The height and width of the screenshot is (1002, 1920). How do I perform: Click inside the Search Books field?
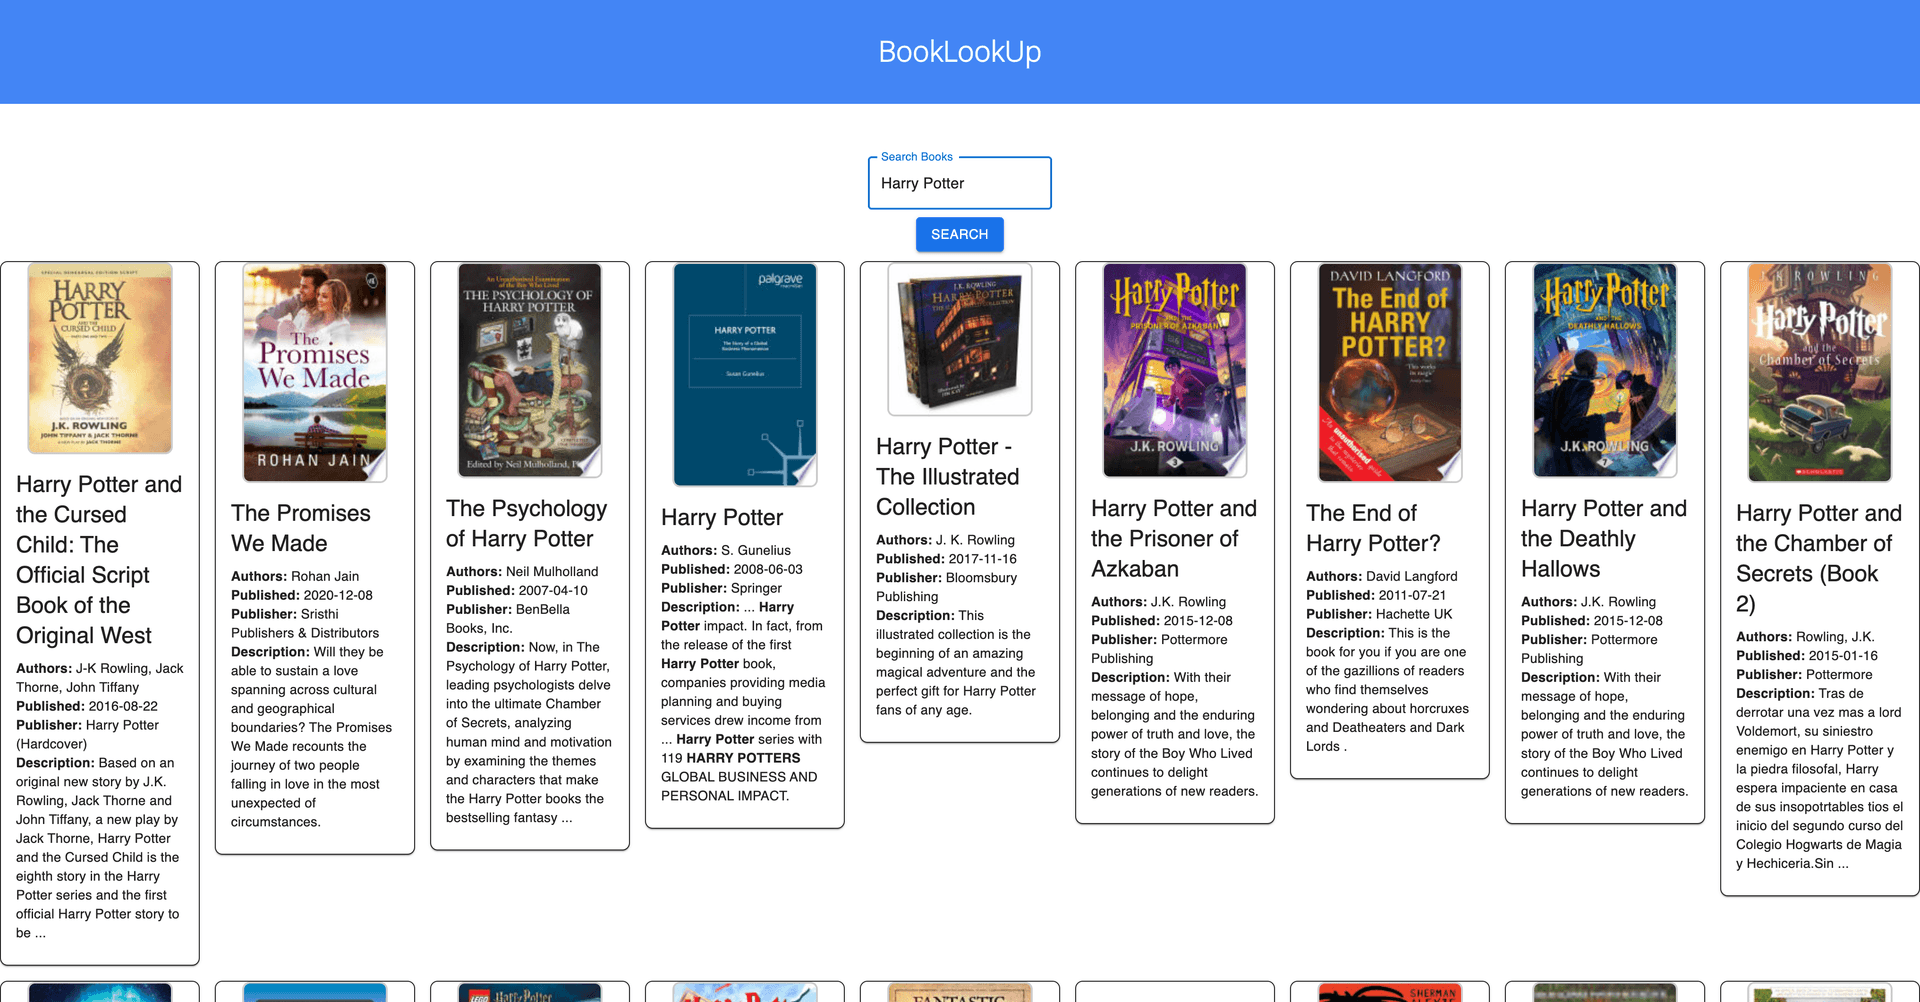click(959, 183)
